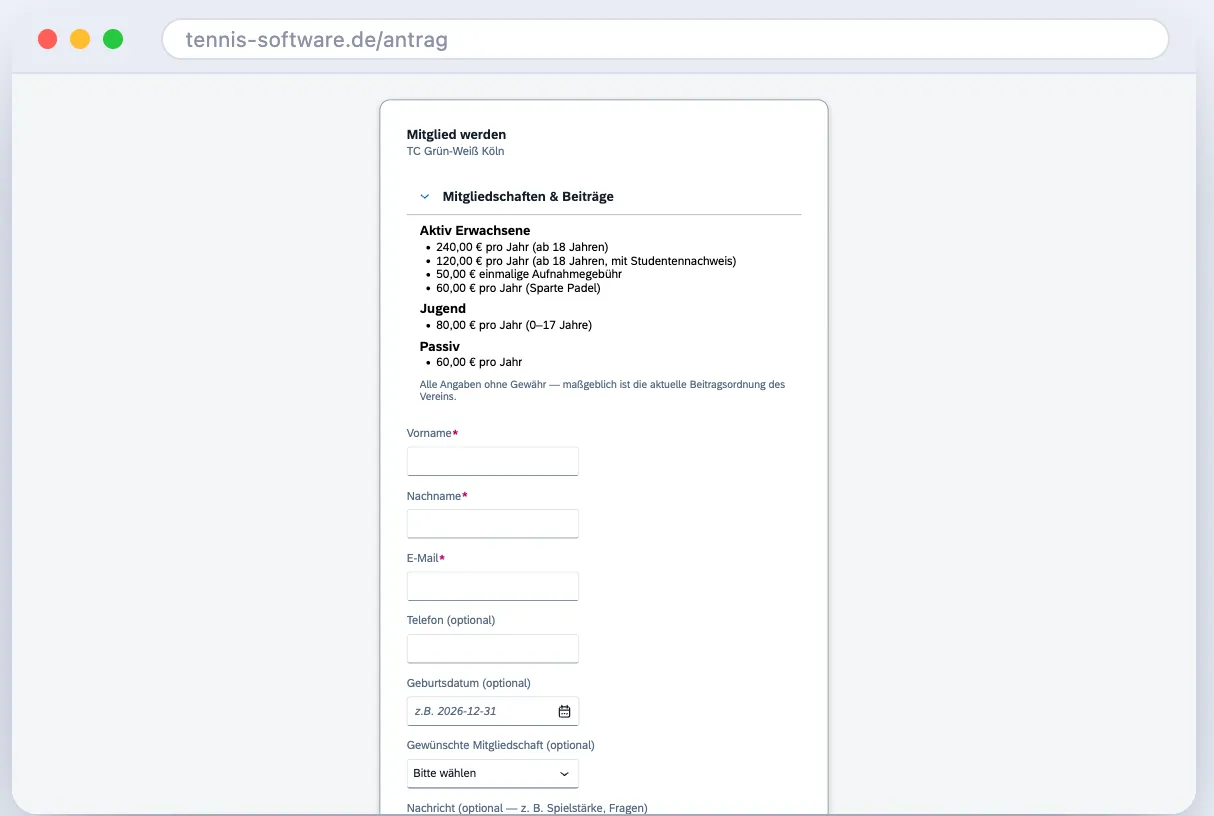Click the 'Alle Angaben ohne Gewähr' disclaimer text
Image resolution: width=1214 pixels, height=816 pixels.
[x=603, y=390]
